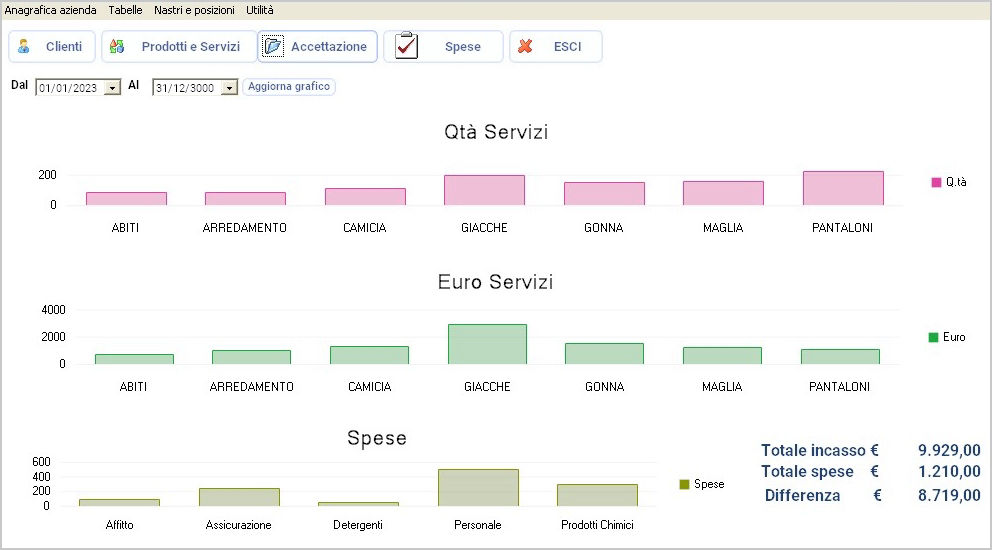Click the Spese checkmark icon
The image size is (992, 550).
406,47
